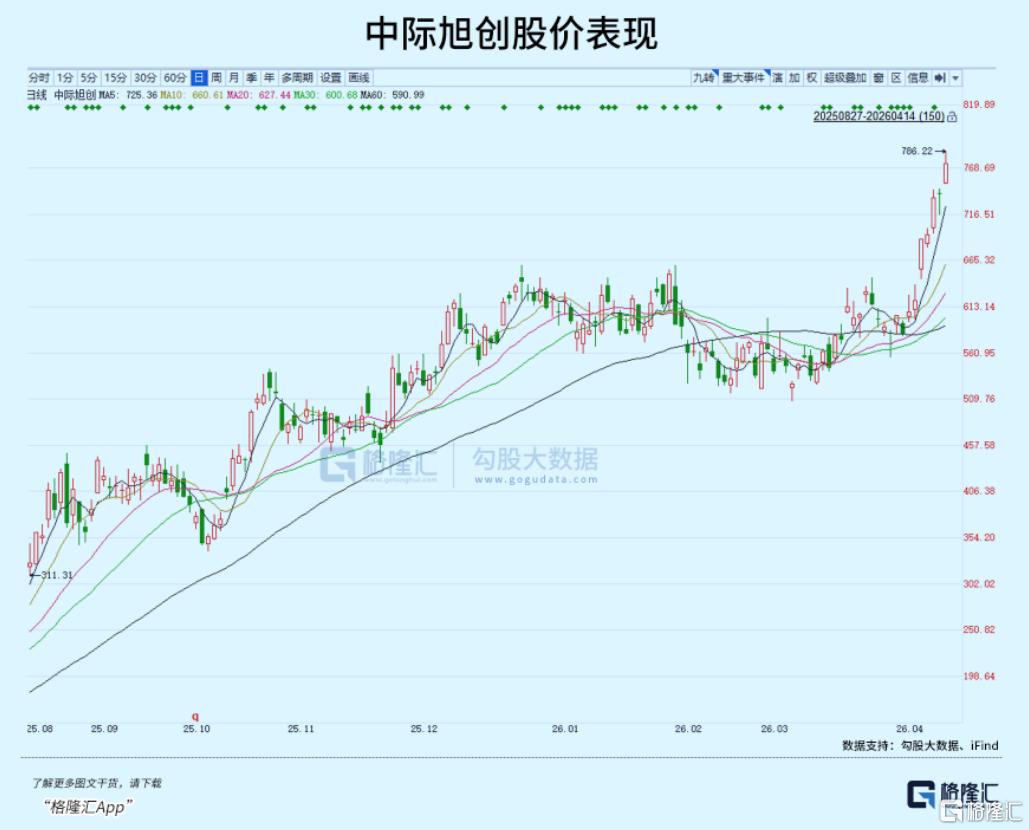Click the 画线 draw line button
1029x830 pixels.
[359, 77]
